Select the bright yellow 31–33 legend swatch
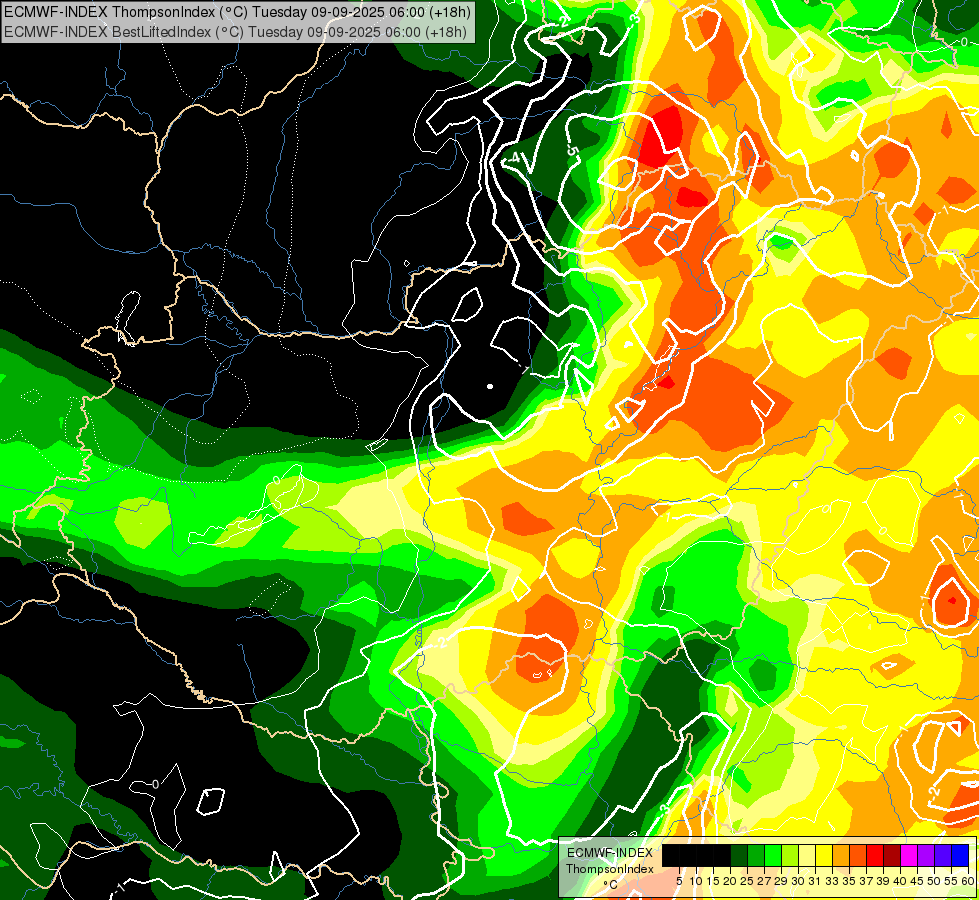 pos(824,856)
